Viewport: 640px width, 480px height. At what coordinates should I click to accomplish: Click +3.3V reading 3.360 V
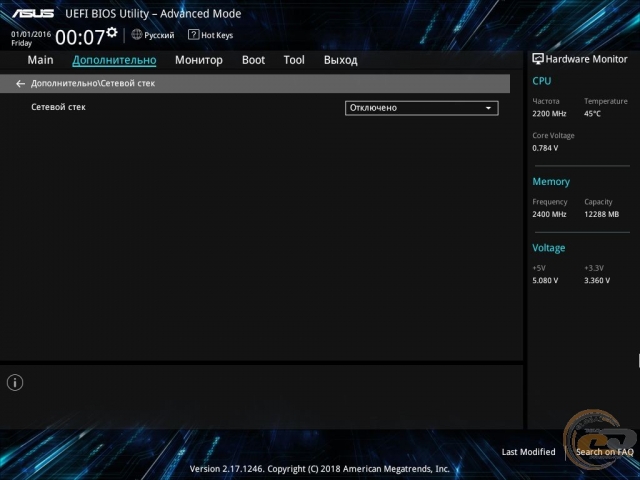(x=597, y=280)
